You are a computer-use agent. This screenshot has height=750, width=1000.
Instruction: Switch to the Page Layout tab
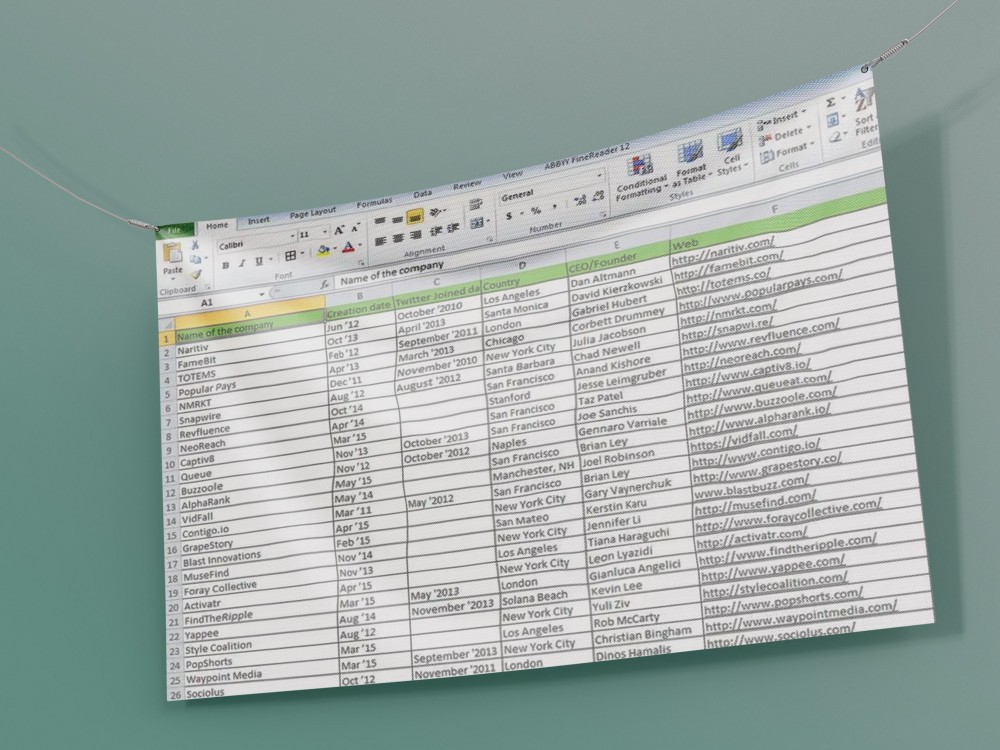coord(312,213)
